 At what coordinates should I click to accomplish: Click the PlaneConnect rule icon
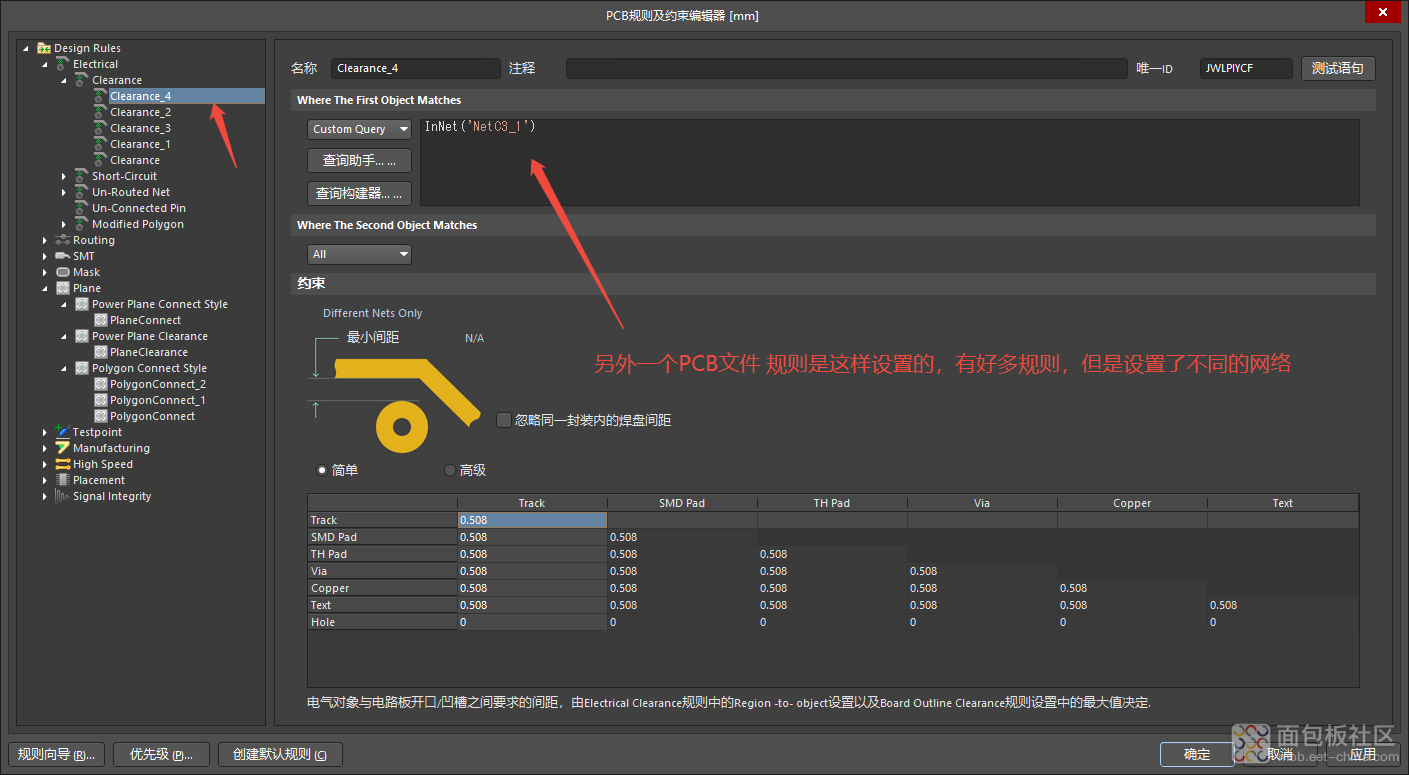(x=100, y=320)
